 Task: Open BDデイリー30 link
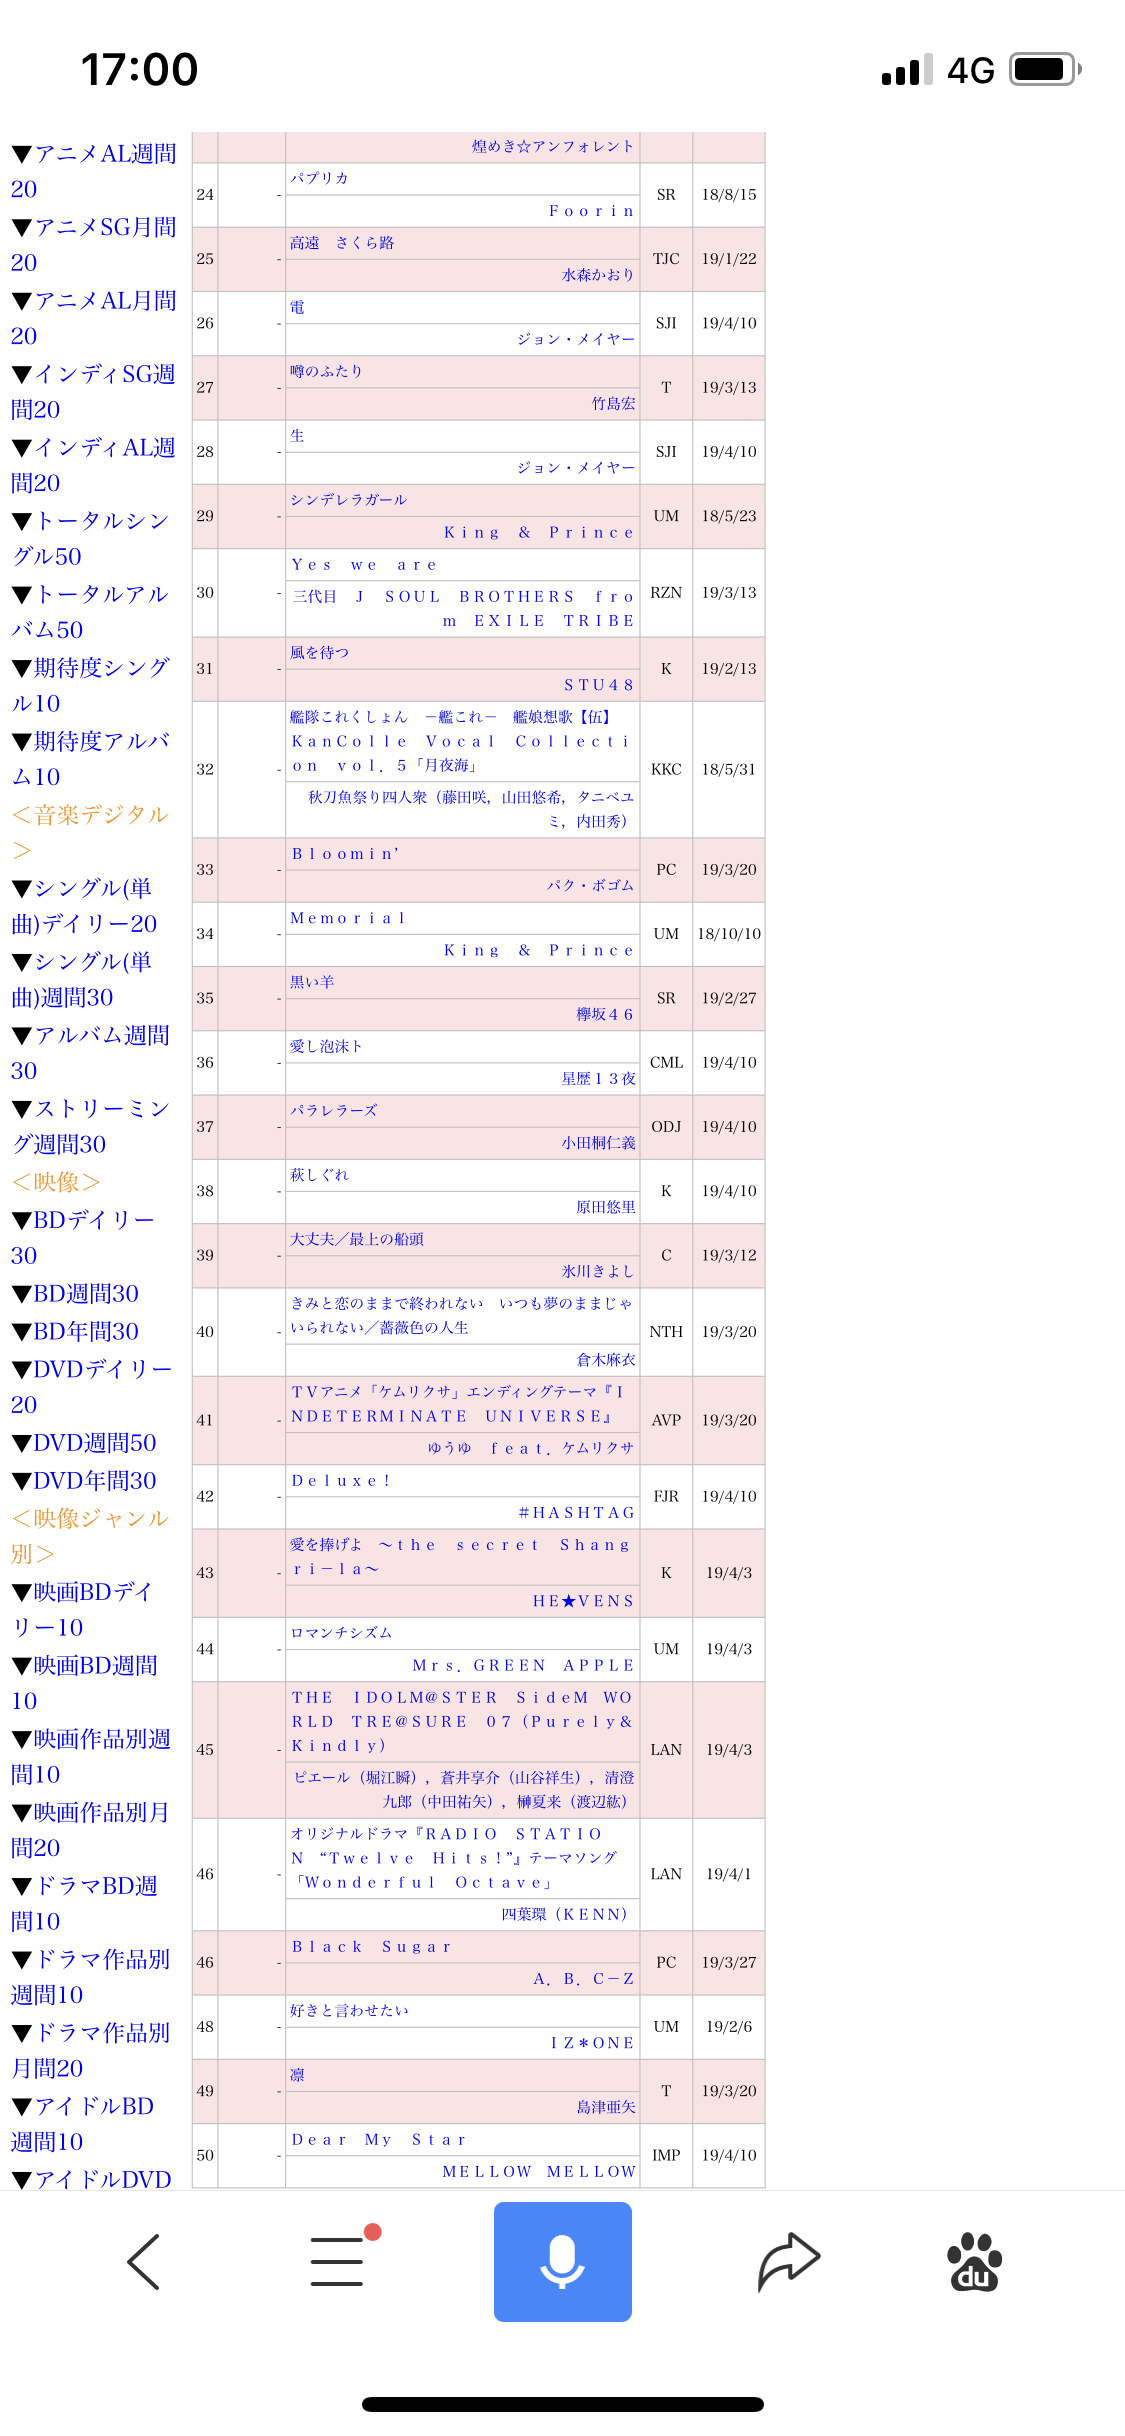(x=84, y=1238)
